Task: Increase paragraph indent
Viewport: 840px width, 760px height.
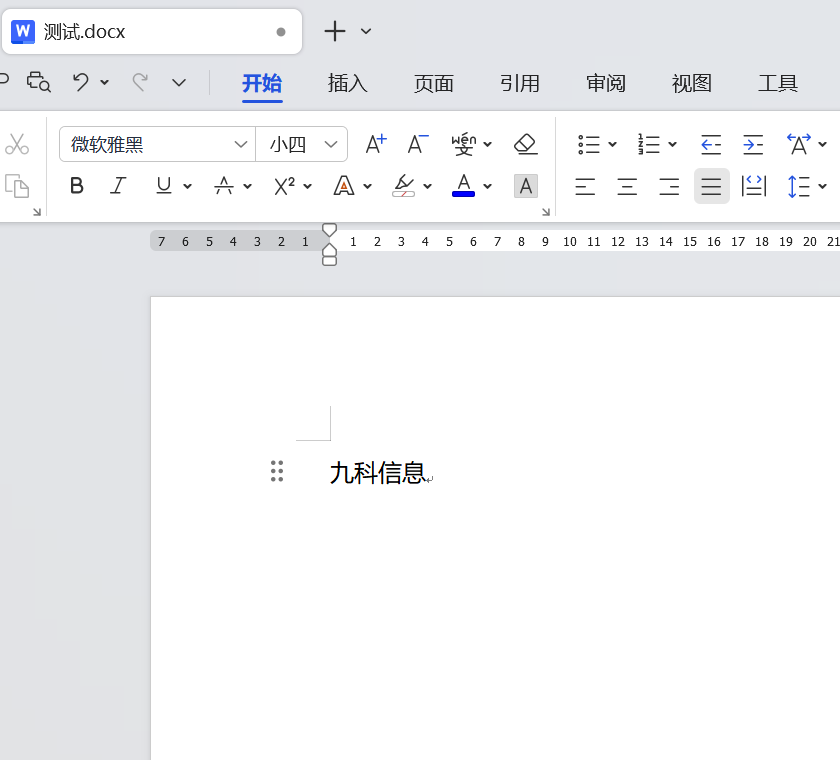Action: coord(753,144)
